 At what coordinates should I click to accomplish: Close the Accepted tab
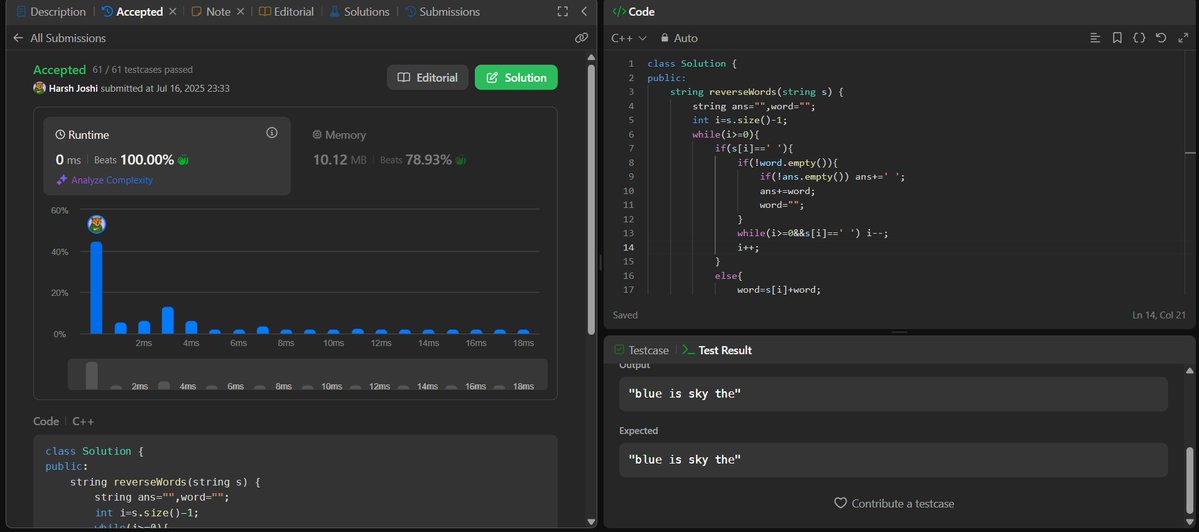click(173, 11)
